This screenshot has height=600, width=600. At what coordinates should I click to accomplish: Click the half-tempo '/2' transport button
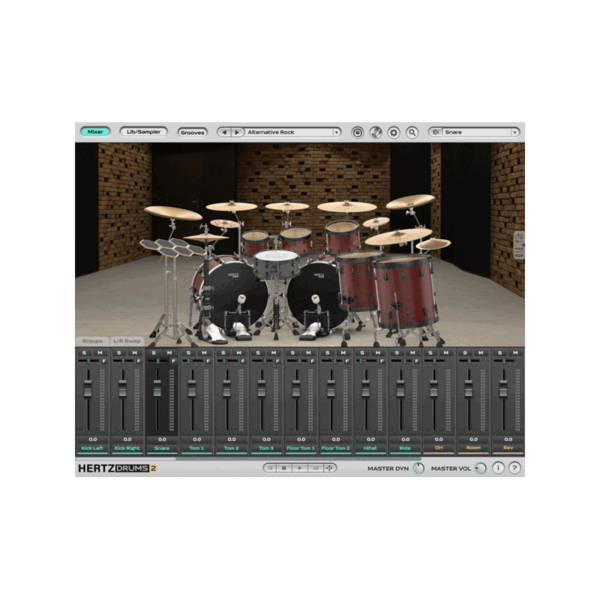[x=270, y=468]
